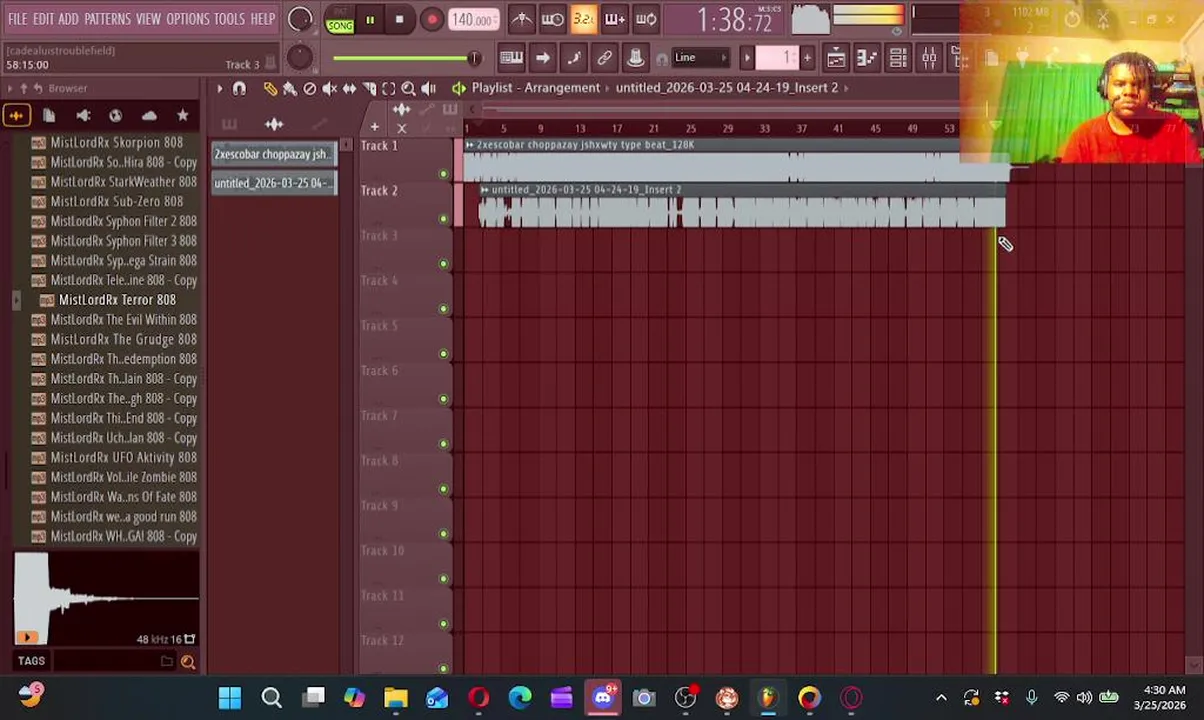Open the TOOLS menu
Screen dimensions: 1204x720
point(229,19)
